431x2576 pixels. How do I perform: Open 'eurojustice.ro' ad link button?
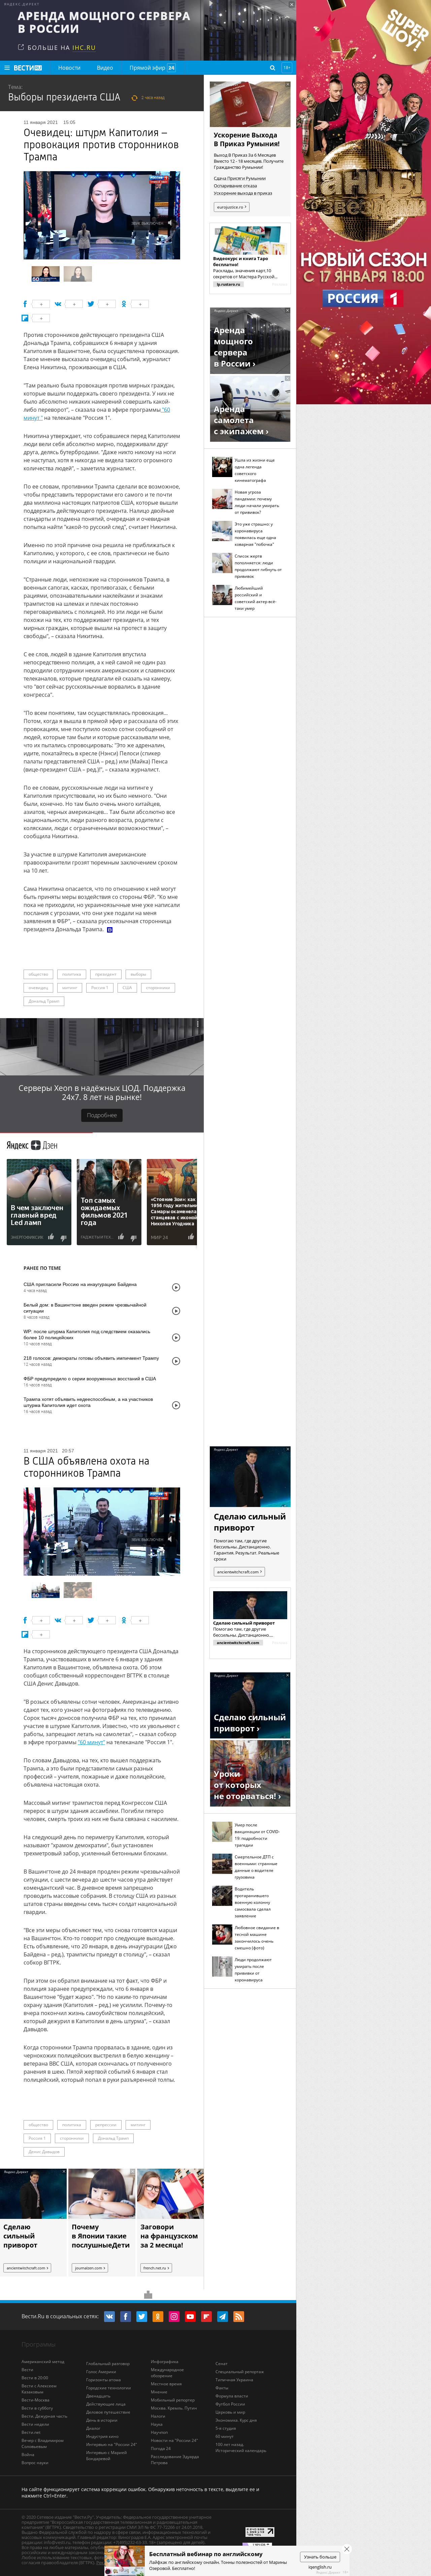click(232, 207)
